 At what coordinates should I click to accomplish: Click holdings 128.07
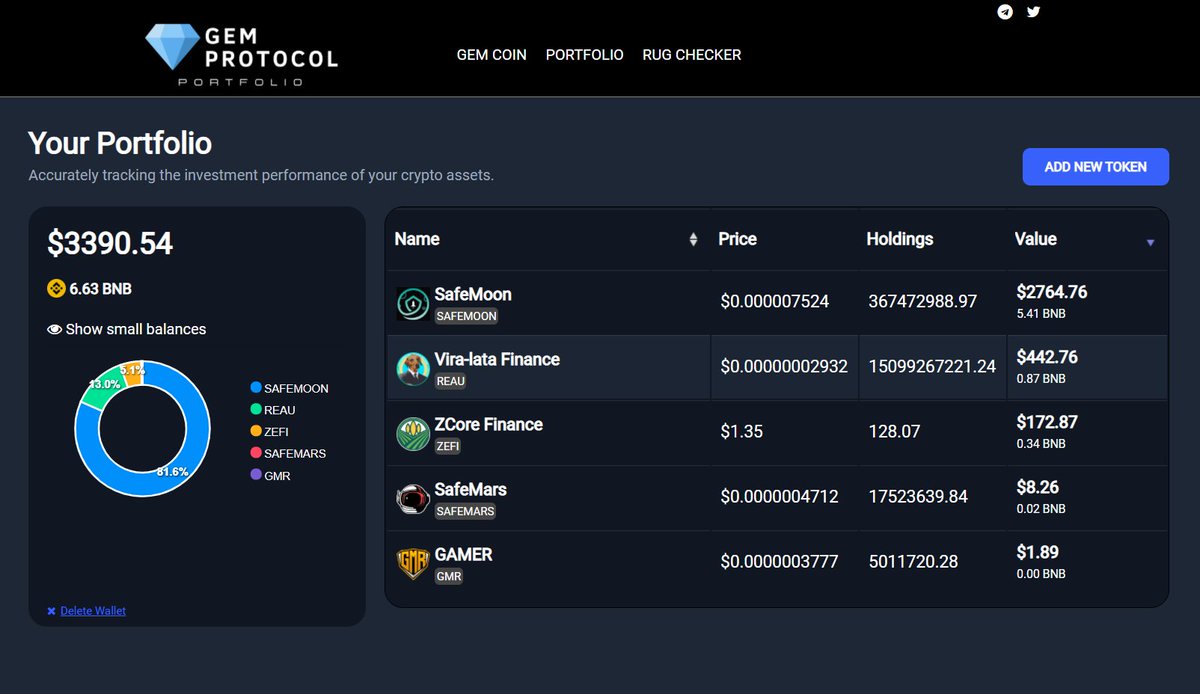pyautogui.click(x=894, y=431)
